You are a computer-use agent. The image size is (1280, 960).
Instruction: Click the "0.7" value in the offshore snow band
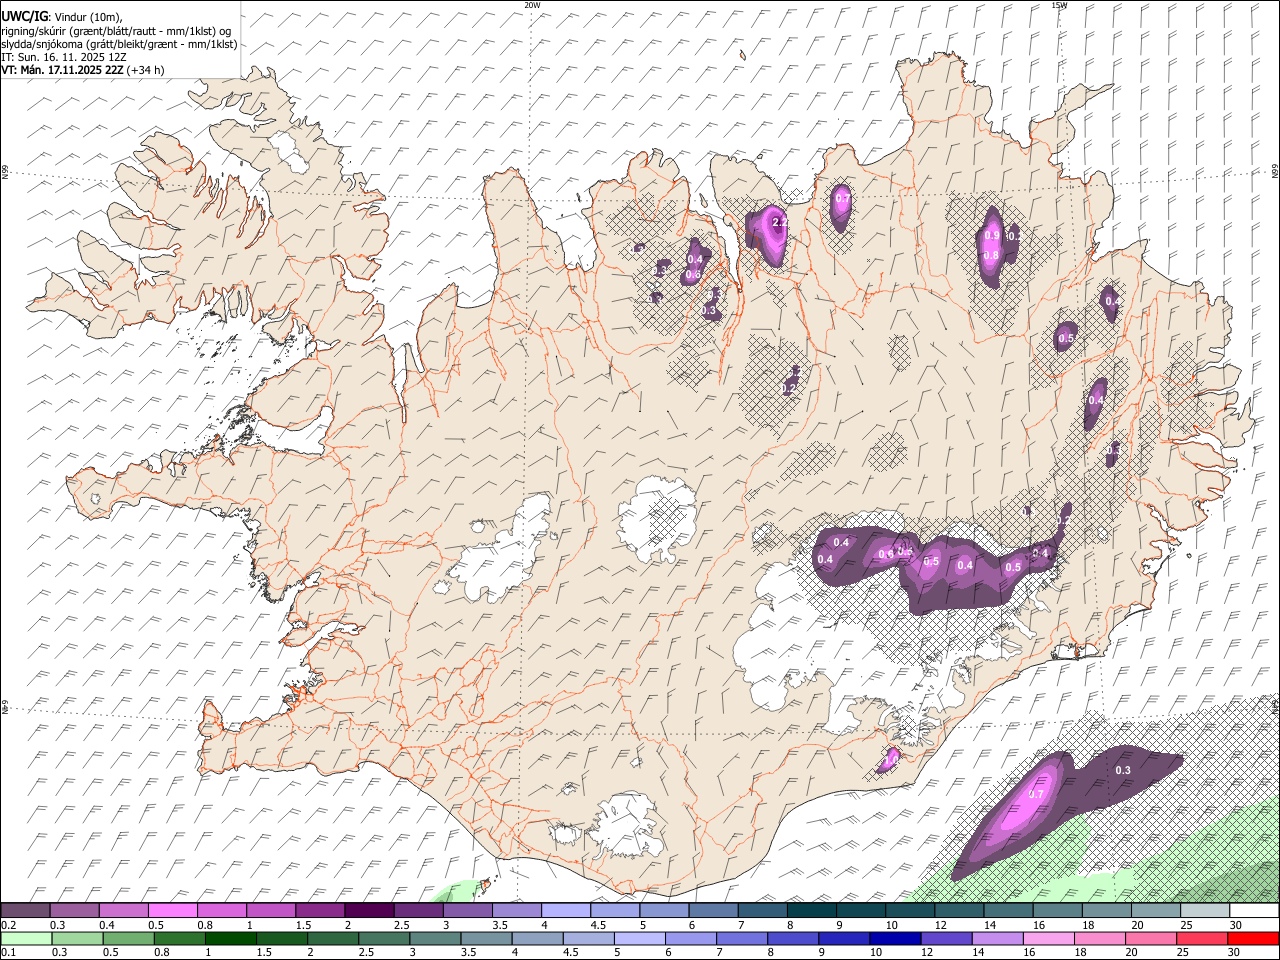[x=1036, y=795]
